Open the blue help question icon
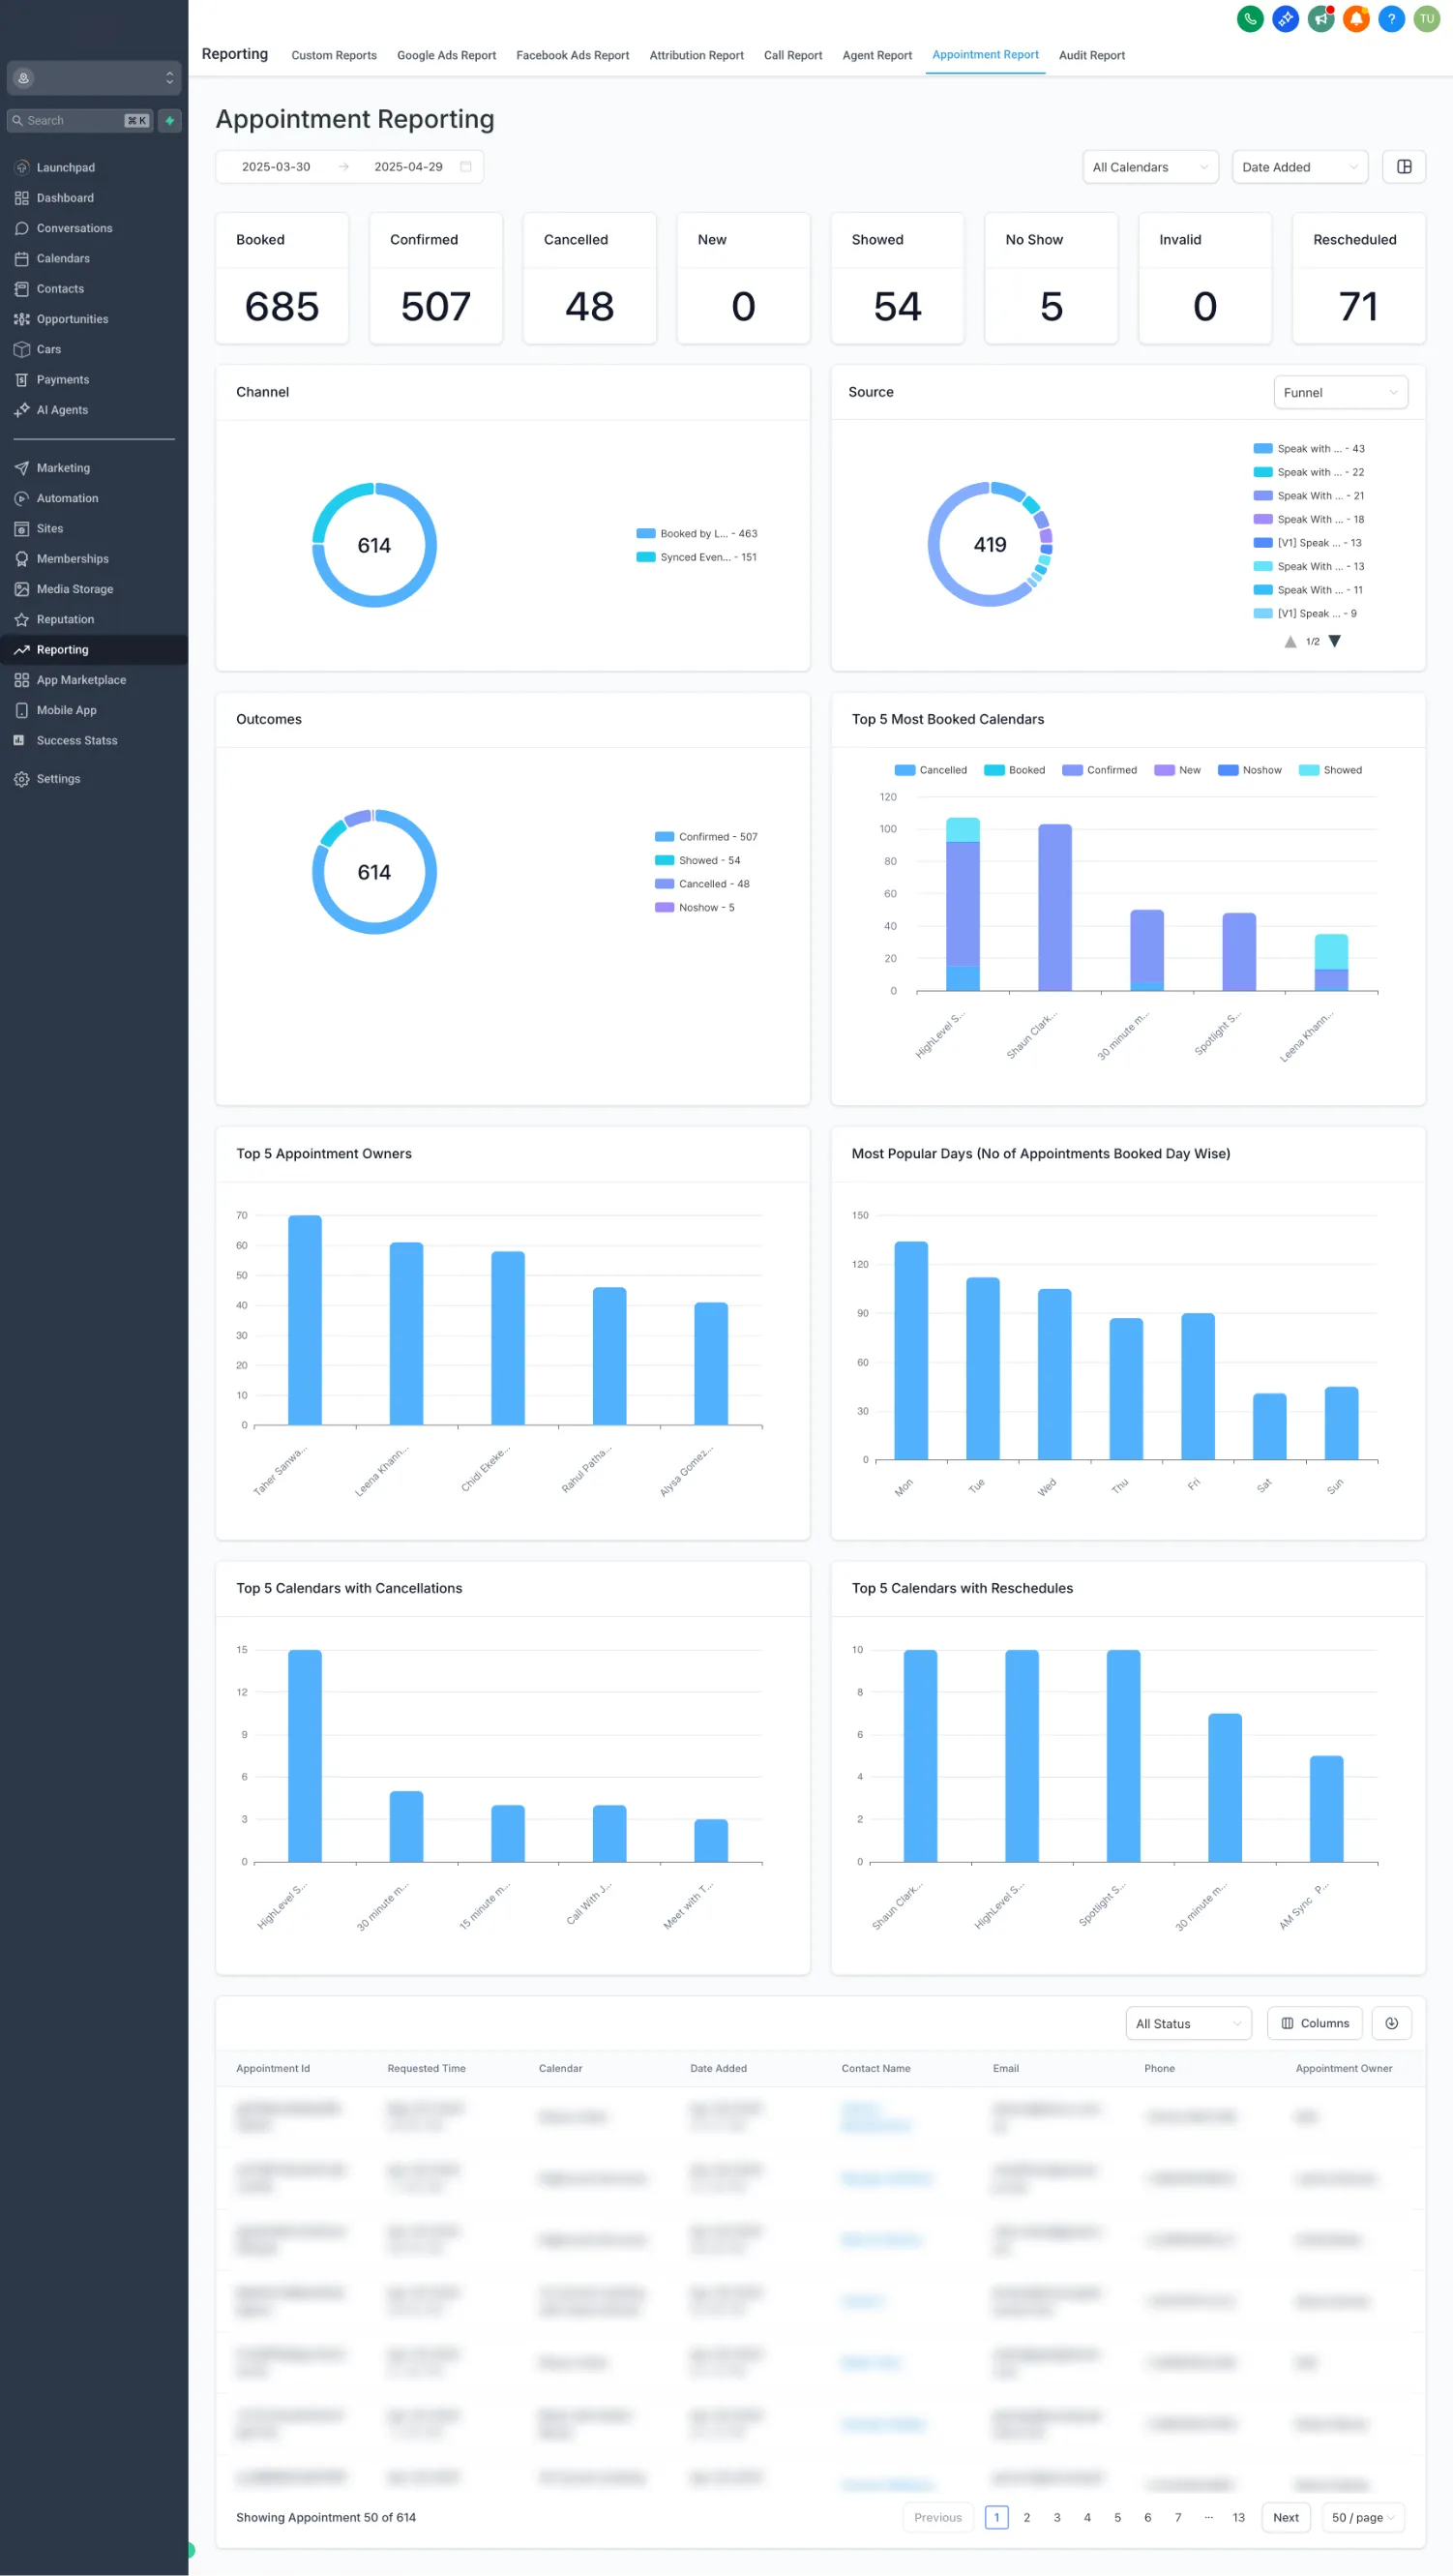The height and width of the screenshot is (2576, 1453). pos(1391,19)
